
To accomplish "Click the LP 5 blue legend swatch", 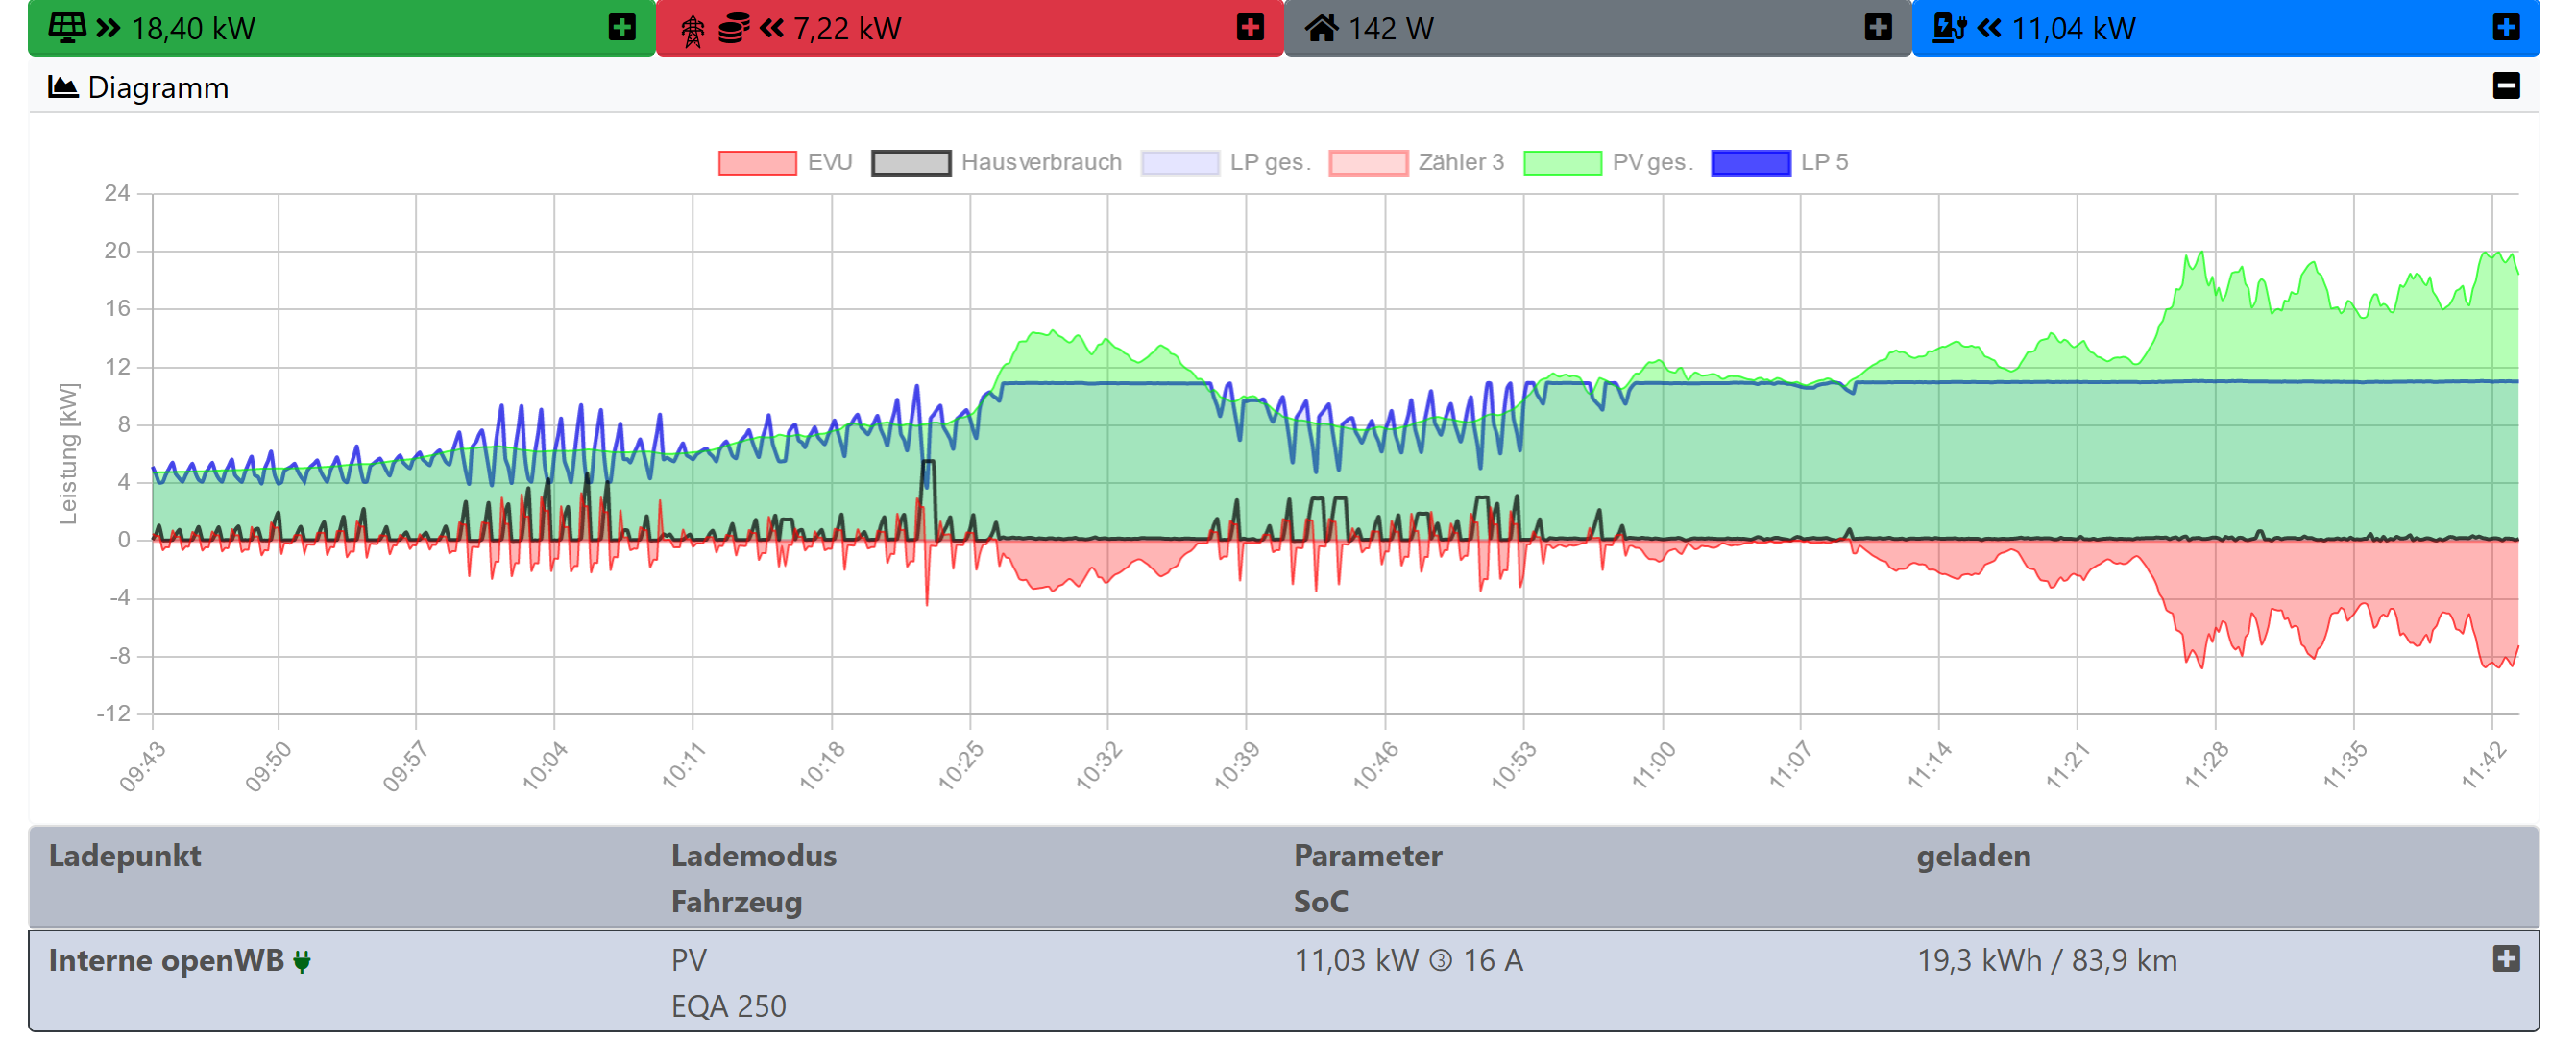I will (1750, 162).
